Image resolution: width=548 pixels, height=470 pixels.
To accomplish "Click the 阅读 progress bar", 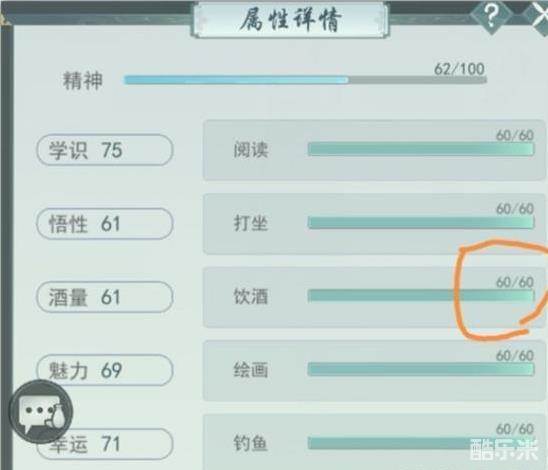I will tap(421, 149).
